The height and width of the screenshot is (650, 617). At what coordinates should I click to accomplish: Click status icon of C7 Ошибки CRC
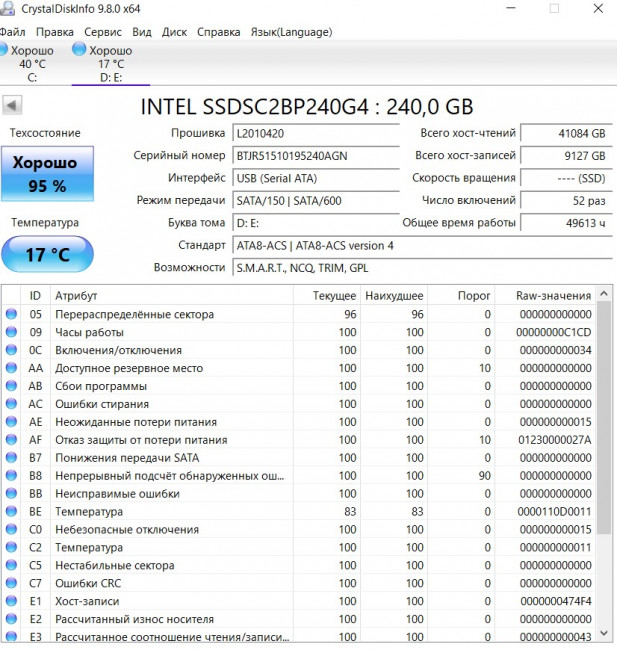click(11, 583)
